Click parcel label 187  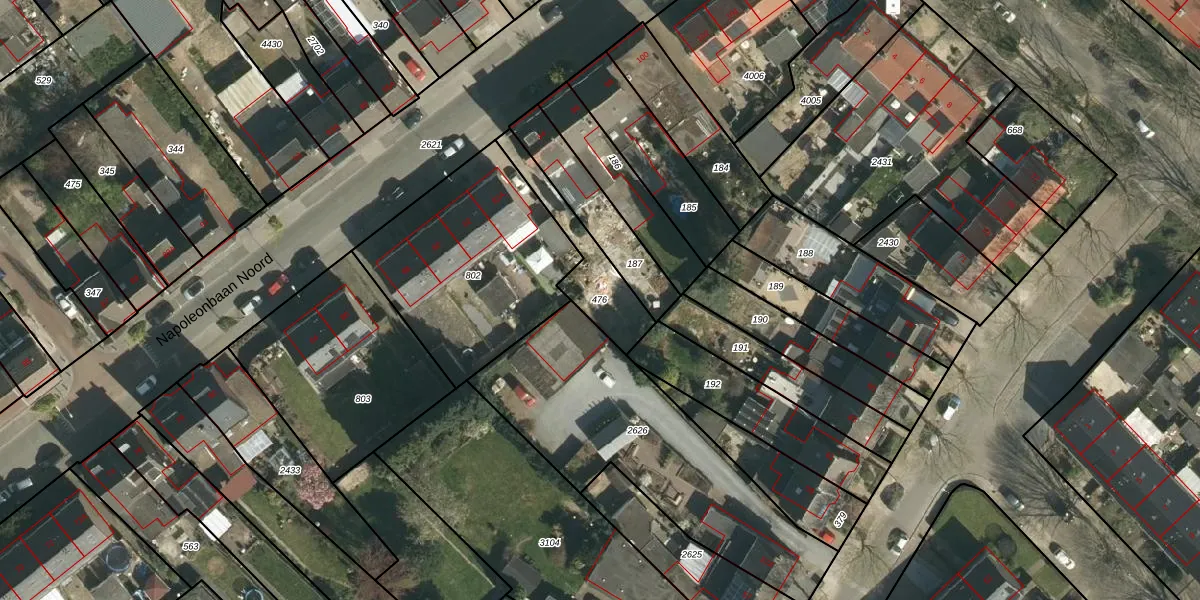point(634,264)
